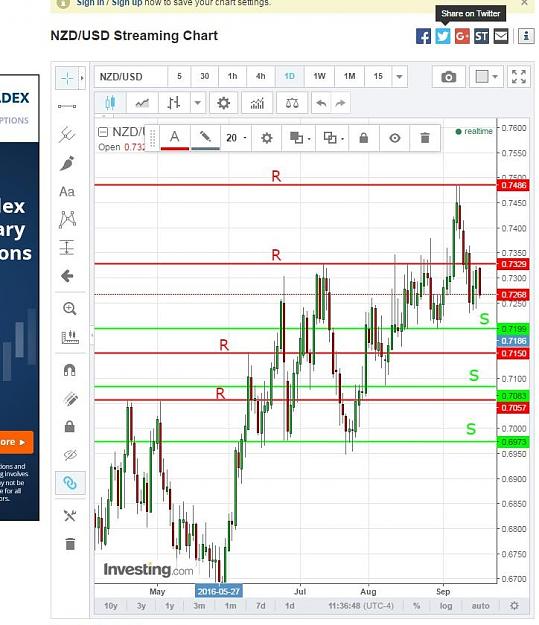This screenshot has height=625, width=539.
Task: Change text color via A swatch
Action: point(175,138)
